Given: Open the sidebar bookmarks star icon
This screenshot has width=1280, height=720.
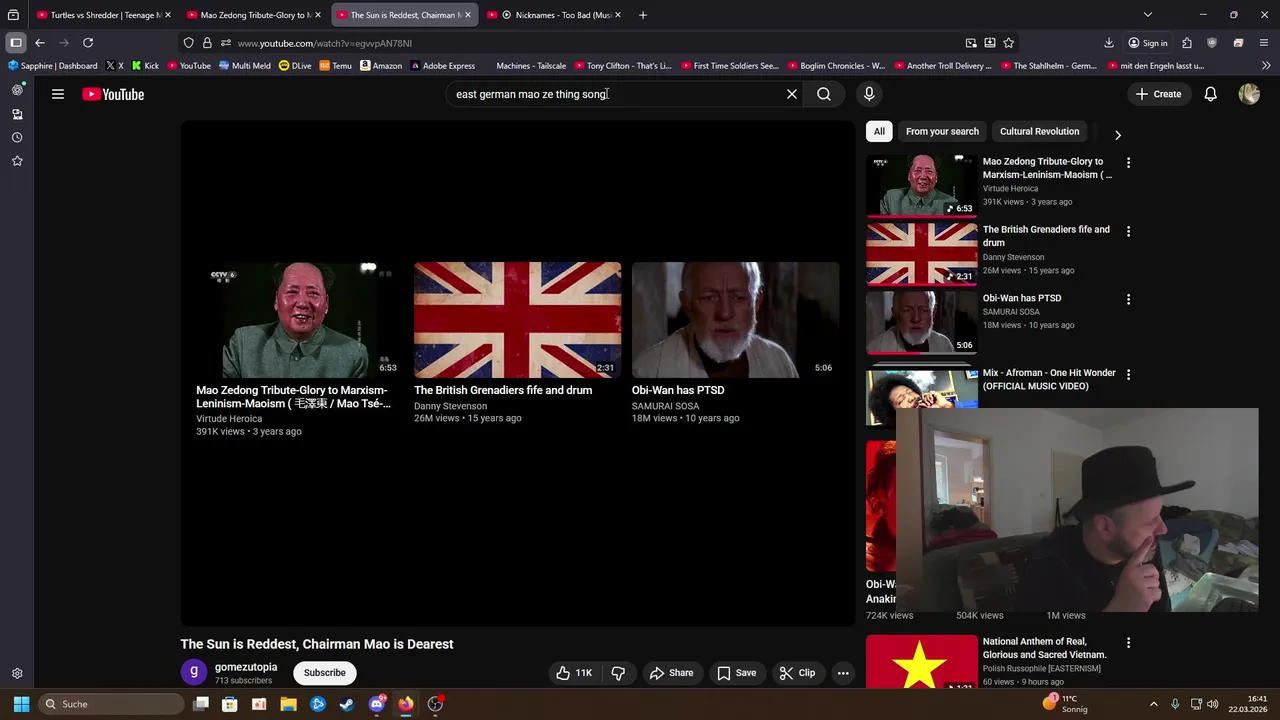Looking at the screenshot, I should point(17,161).
